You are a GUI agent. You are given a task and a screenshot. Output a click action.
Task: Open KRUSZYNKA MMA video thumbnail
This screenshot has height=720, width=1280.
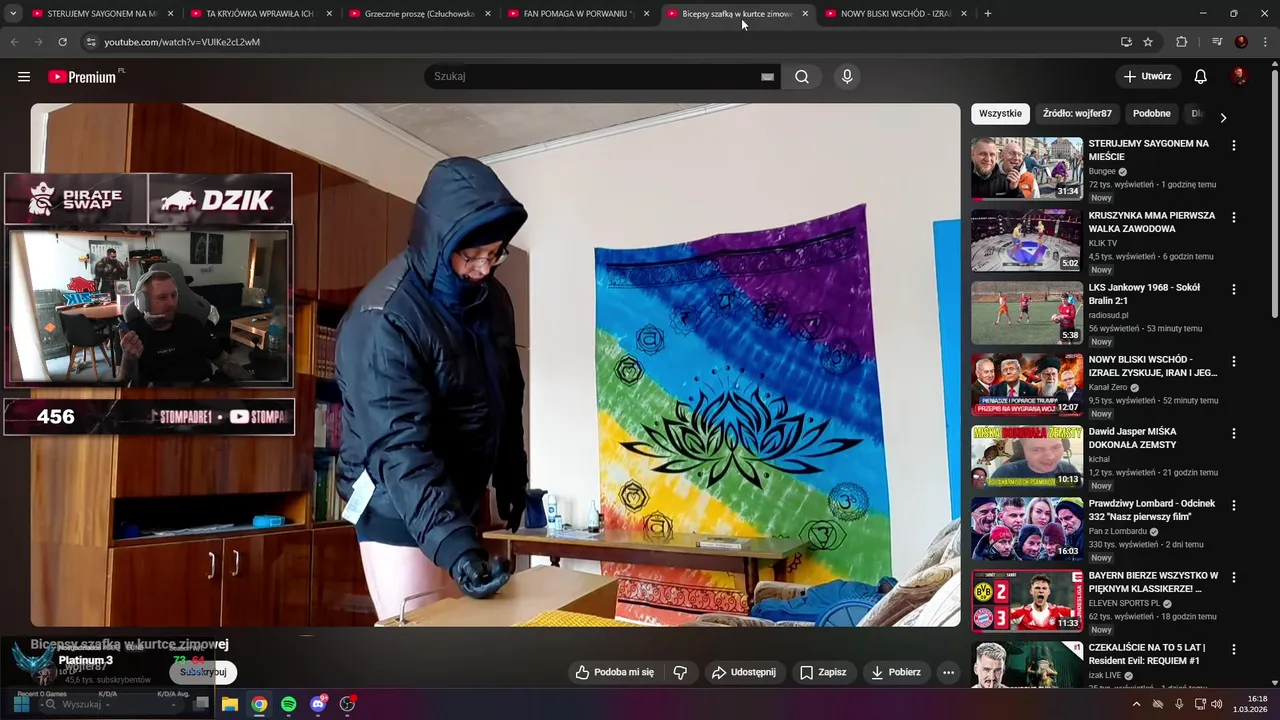pyautogui.click(x=1026, y=240)
